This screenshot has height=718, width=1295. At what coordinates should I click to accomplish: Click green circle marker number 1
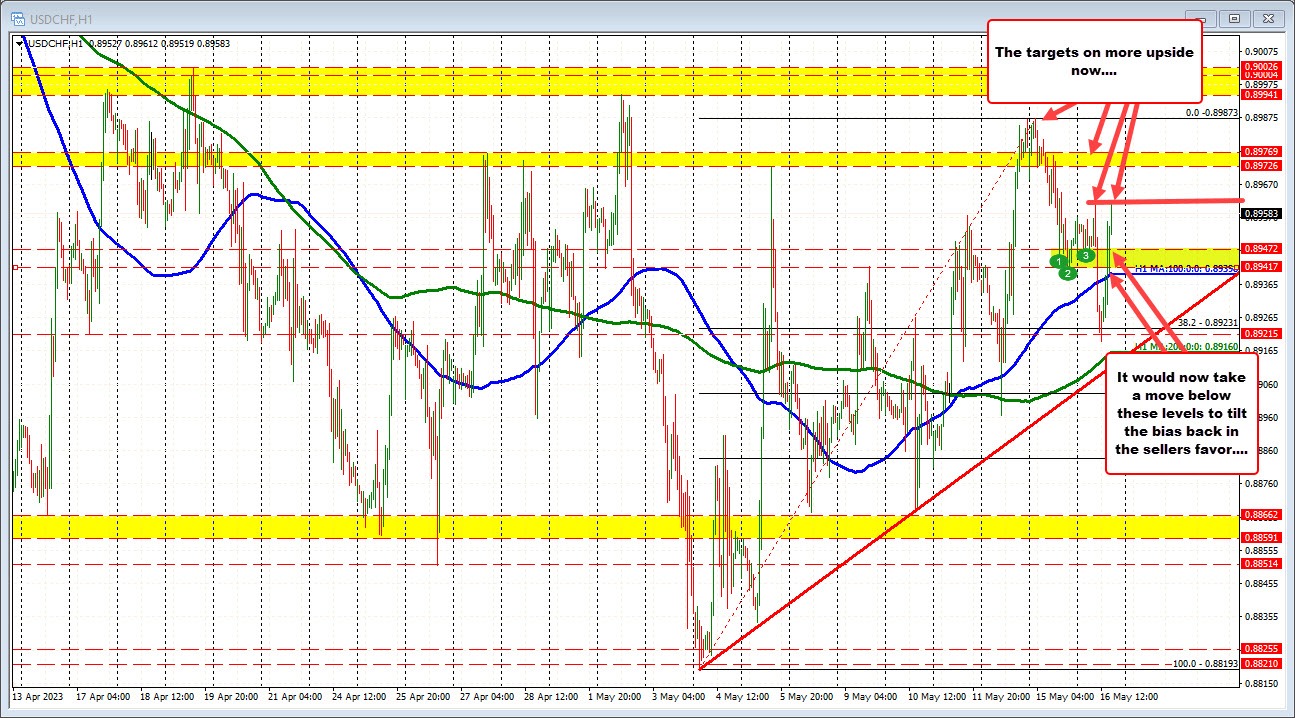pyautogui.click(x=1058, y=261)
